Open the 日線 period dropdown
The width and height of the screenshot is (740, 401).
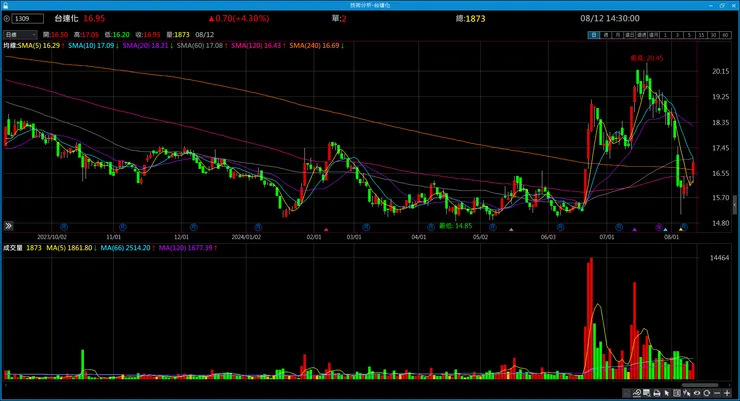[20, 34]
